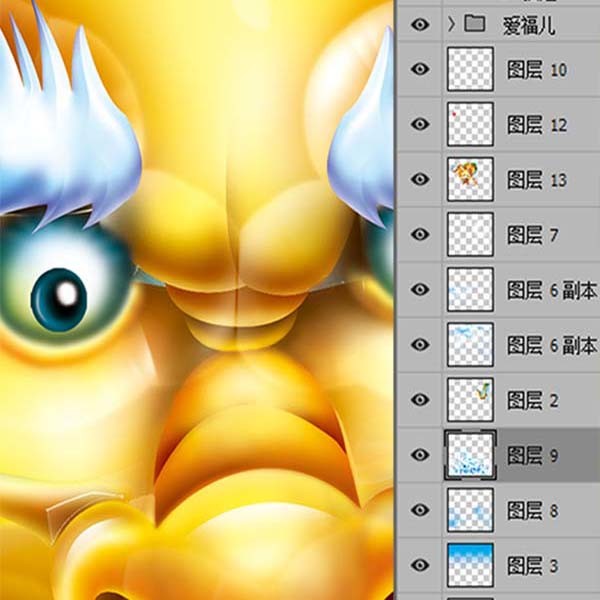
Task: Hide 图层 10 with its eye icon
Action: tap(420, 69)
